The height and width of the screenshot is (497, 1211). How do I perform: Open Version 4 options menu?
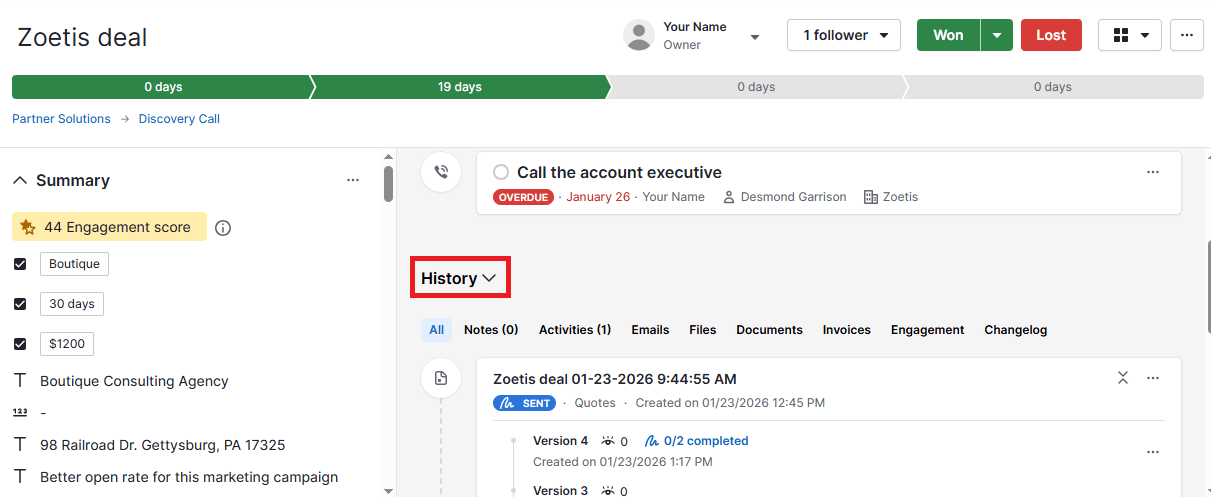point(1153,452)
